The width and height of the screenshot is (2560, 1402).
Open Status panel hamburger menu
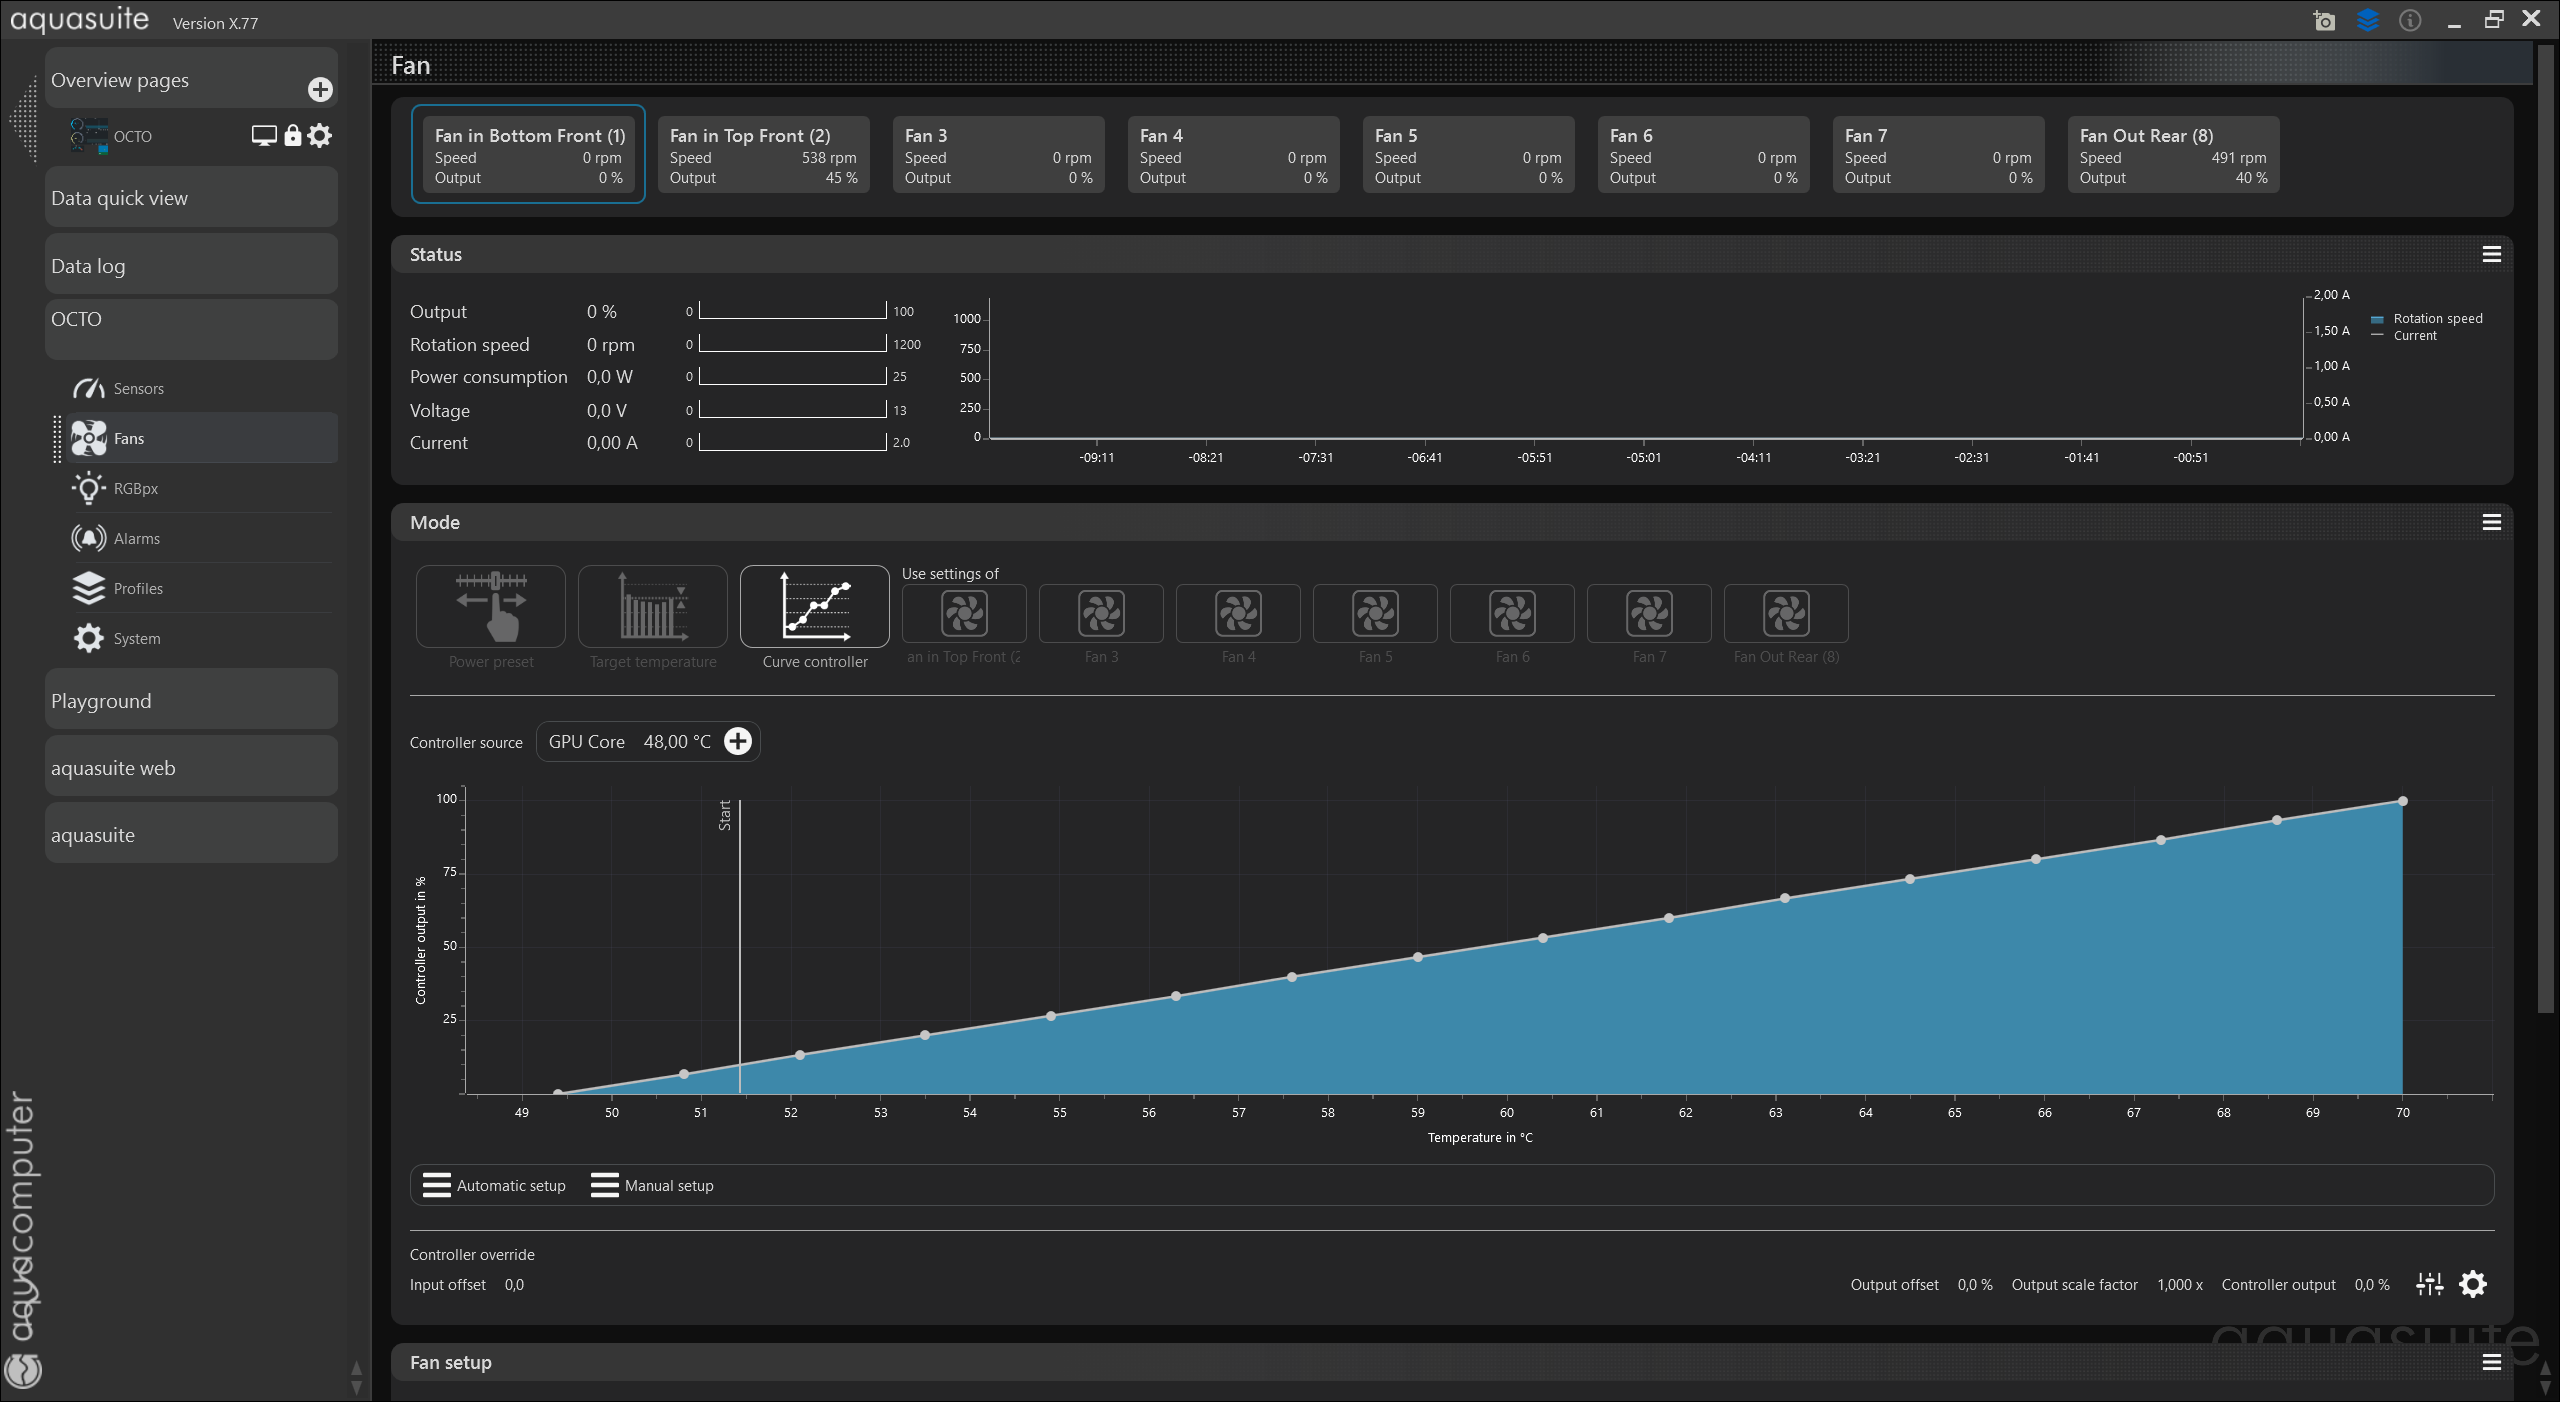click(x=2491, y=255)
